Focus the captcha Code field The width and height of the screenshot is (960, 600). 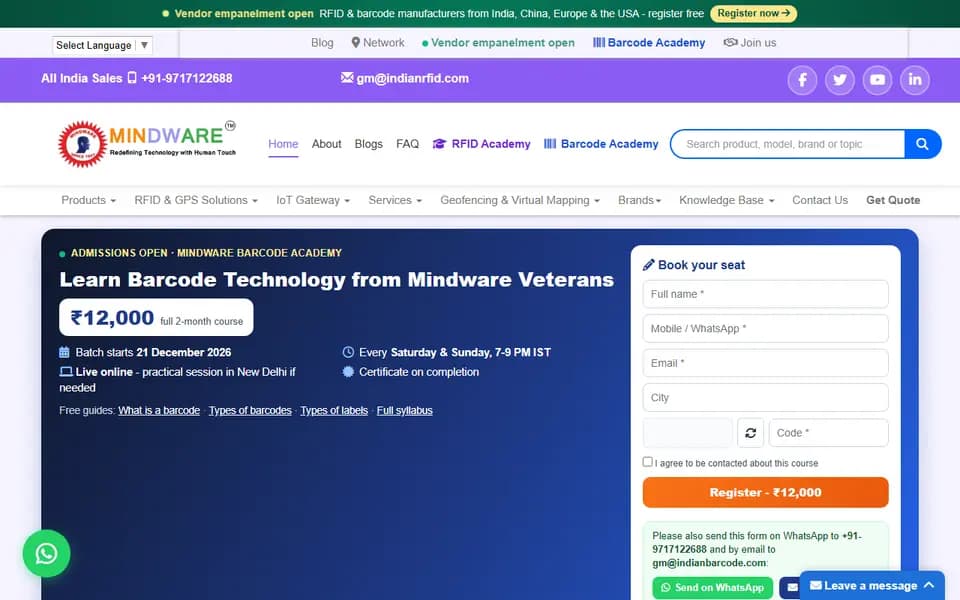(x=828, y=433)
